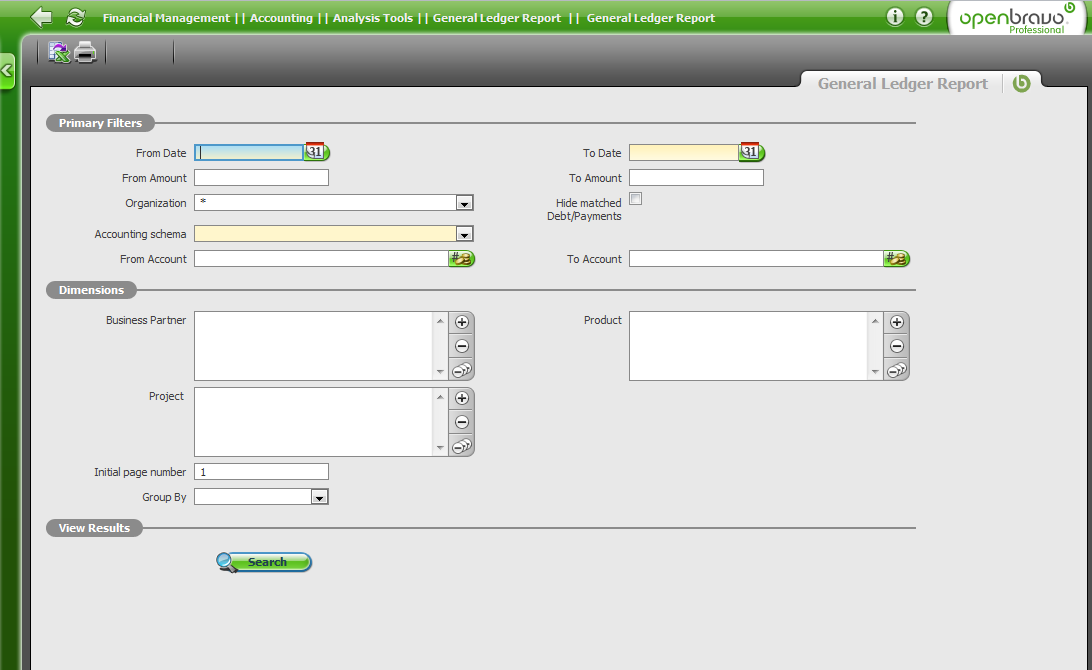
Task: Click the last General Ledger Report breadcrumb
Action: pyautogui.click(x=650, y=18)
